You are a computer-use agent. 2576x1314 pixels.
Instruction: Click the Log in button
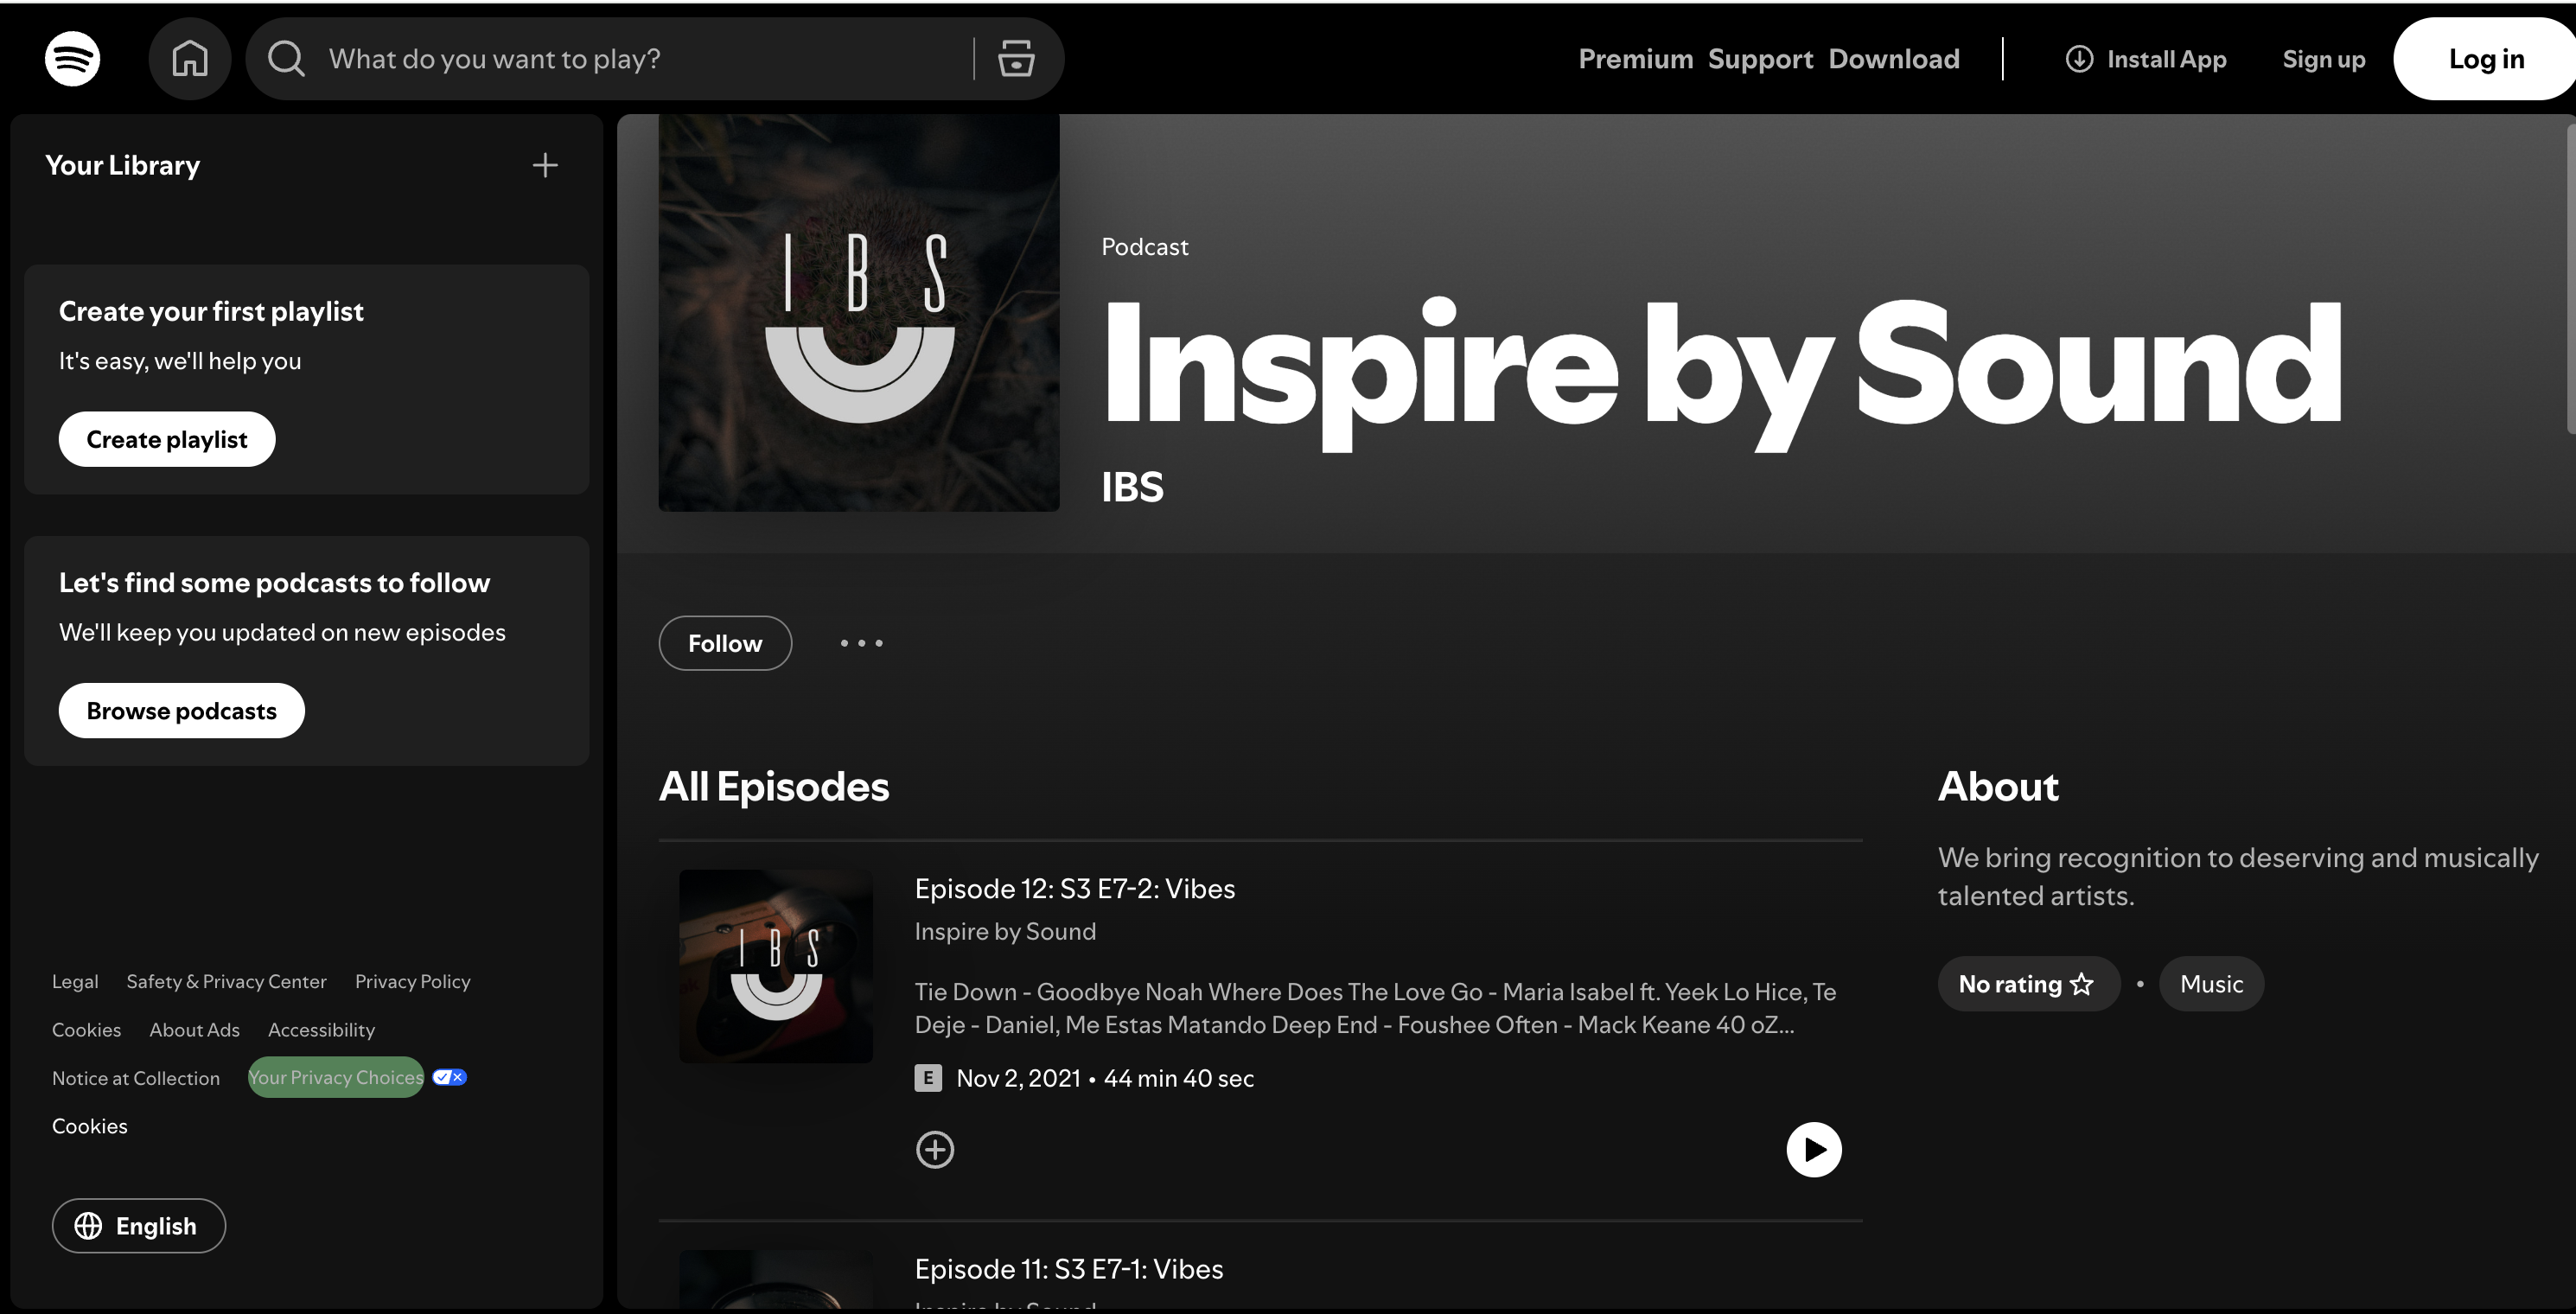click(x=2484, y=59)
